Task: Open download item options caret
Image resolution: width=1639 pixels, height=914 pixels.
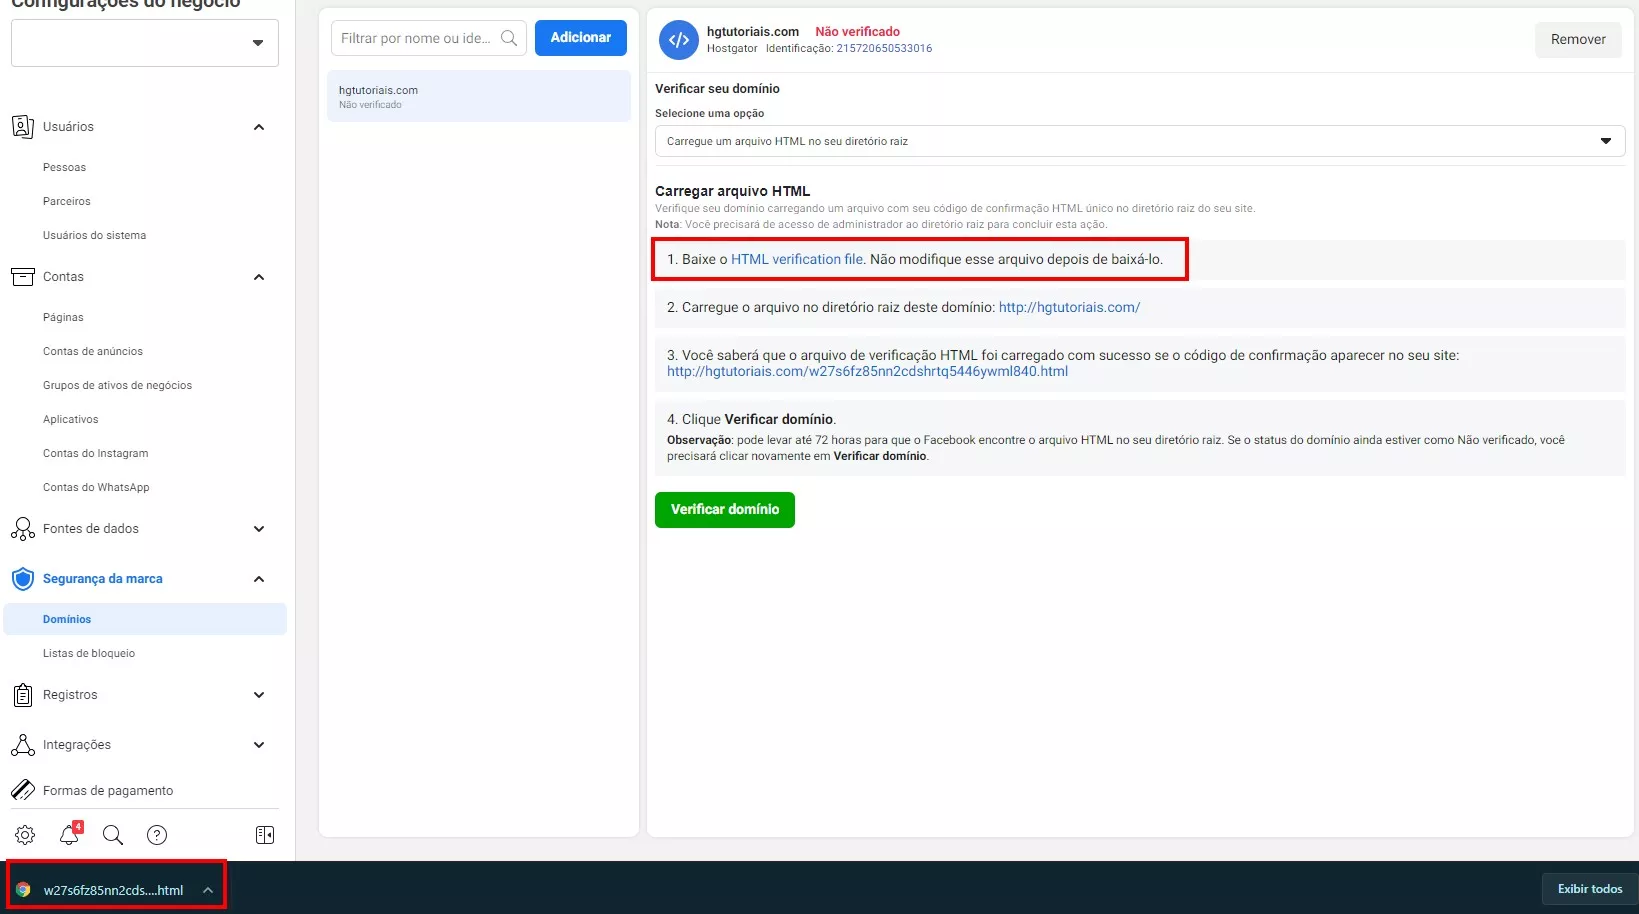Action: 208,890
